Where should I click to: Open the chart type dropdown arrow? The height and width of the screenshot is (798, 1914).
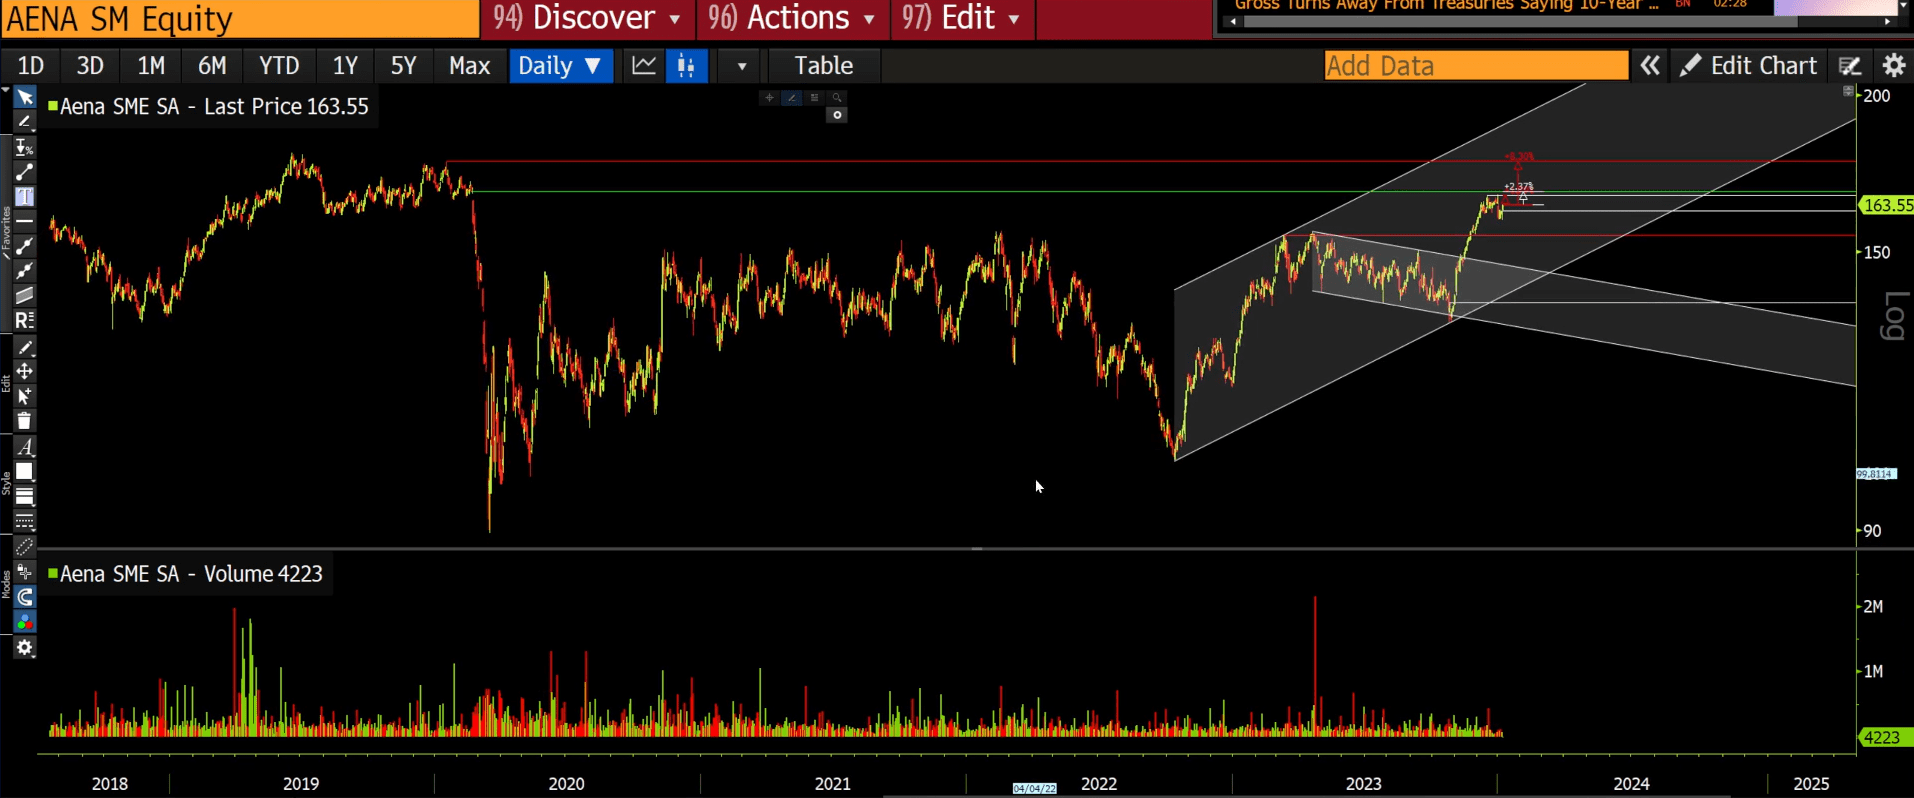[741, 66]
